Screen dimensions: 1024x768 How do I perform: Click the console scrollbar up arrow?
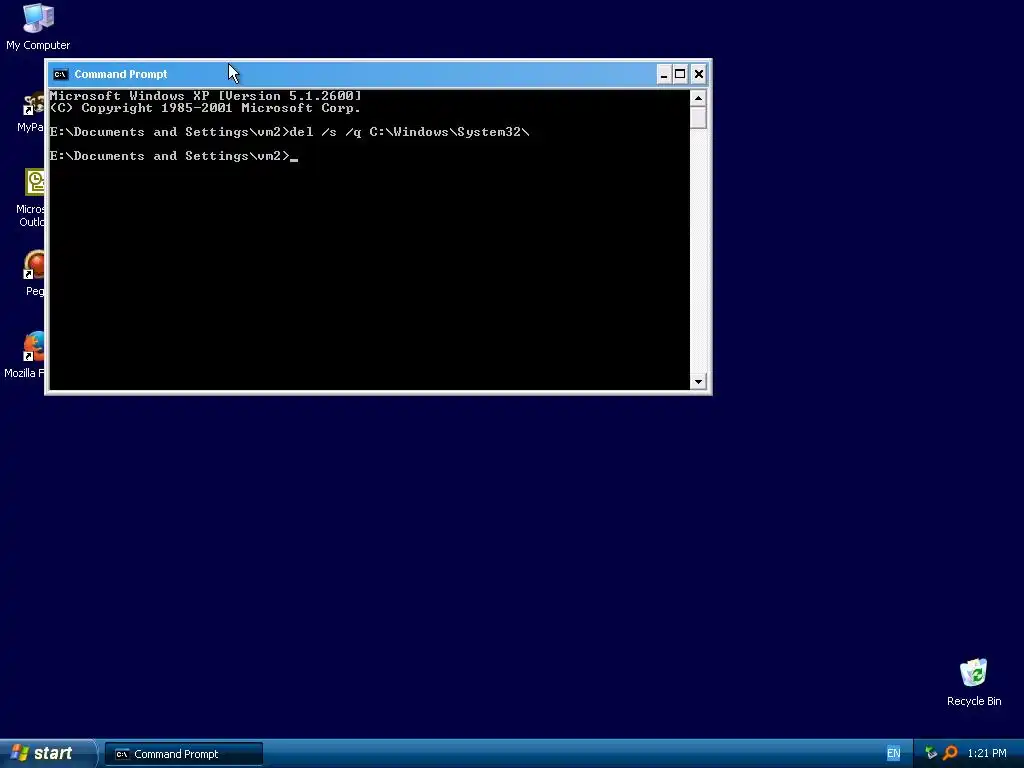tap(698, 99)
